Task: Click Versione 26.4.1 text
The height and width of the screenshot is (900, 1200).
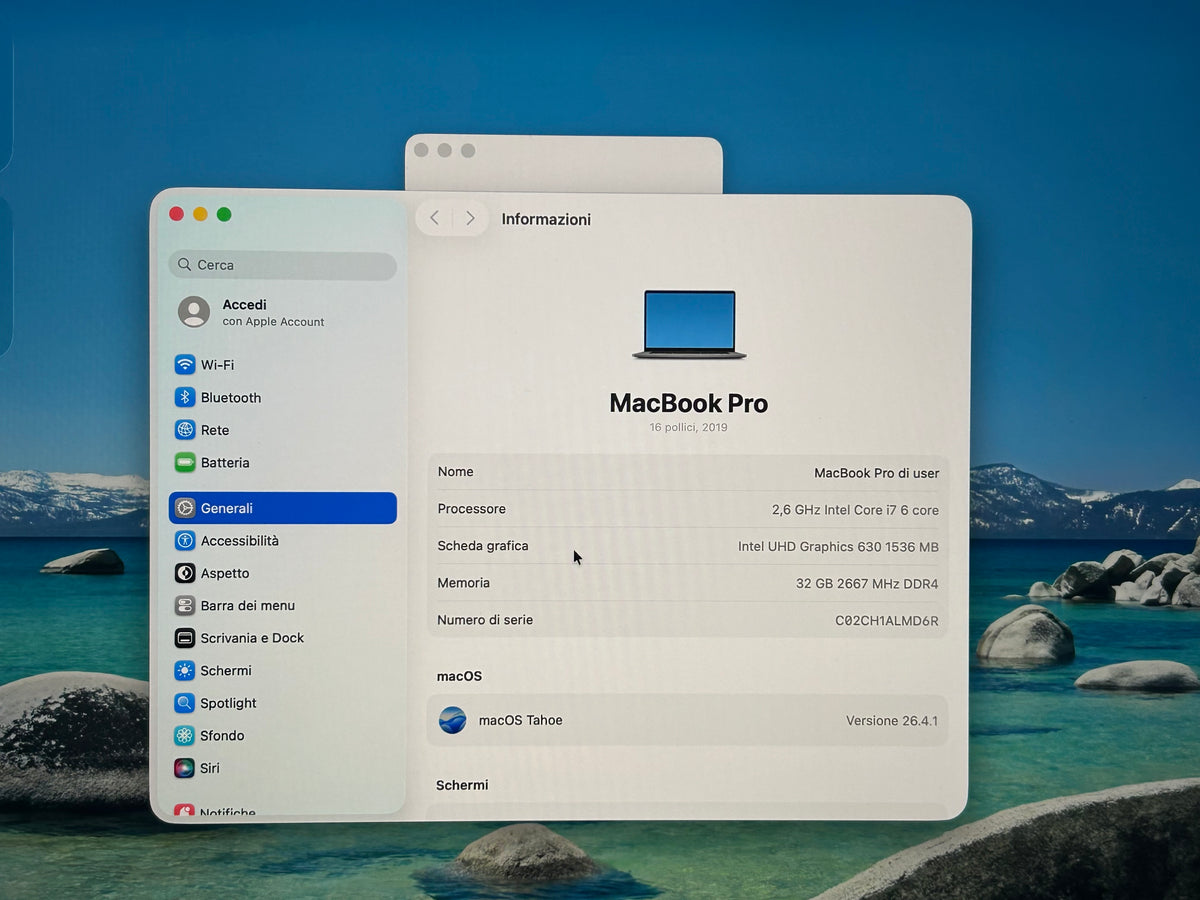Action: tap(892, 720)
